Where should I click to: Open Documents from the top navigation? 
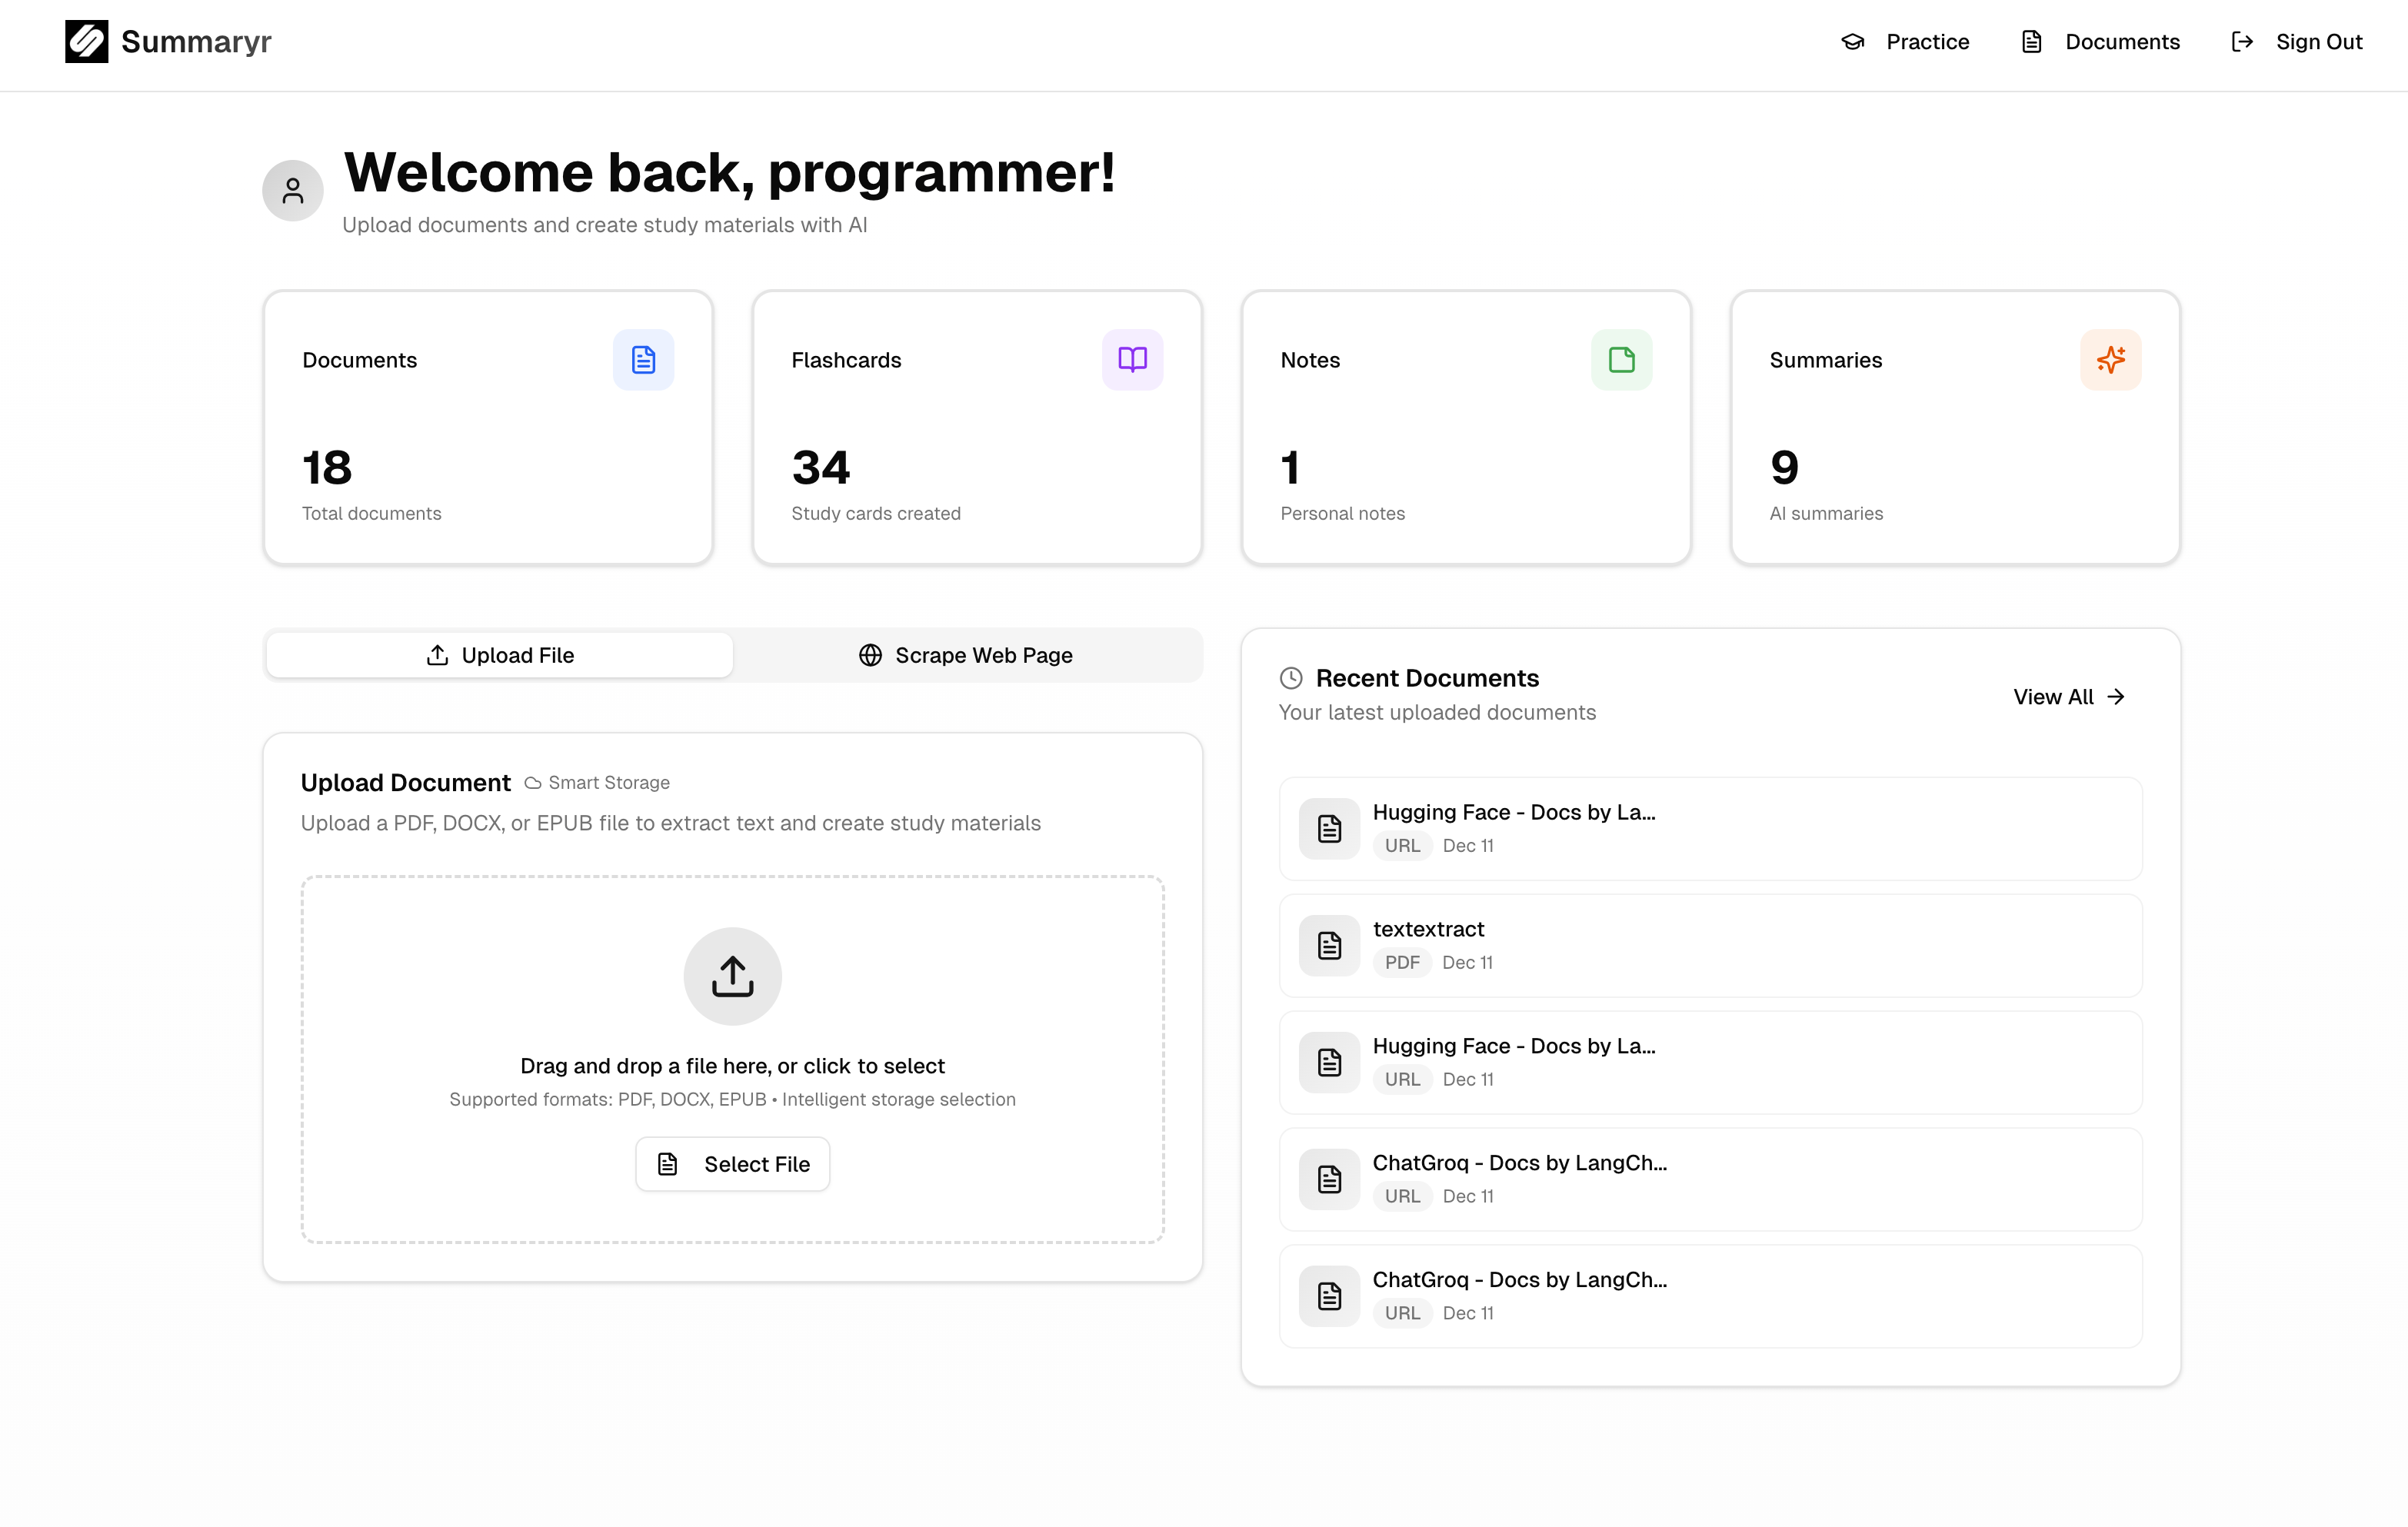(2100, 42)
